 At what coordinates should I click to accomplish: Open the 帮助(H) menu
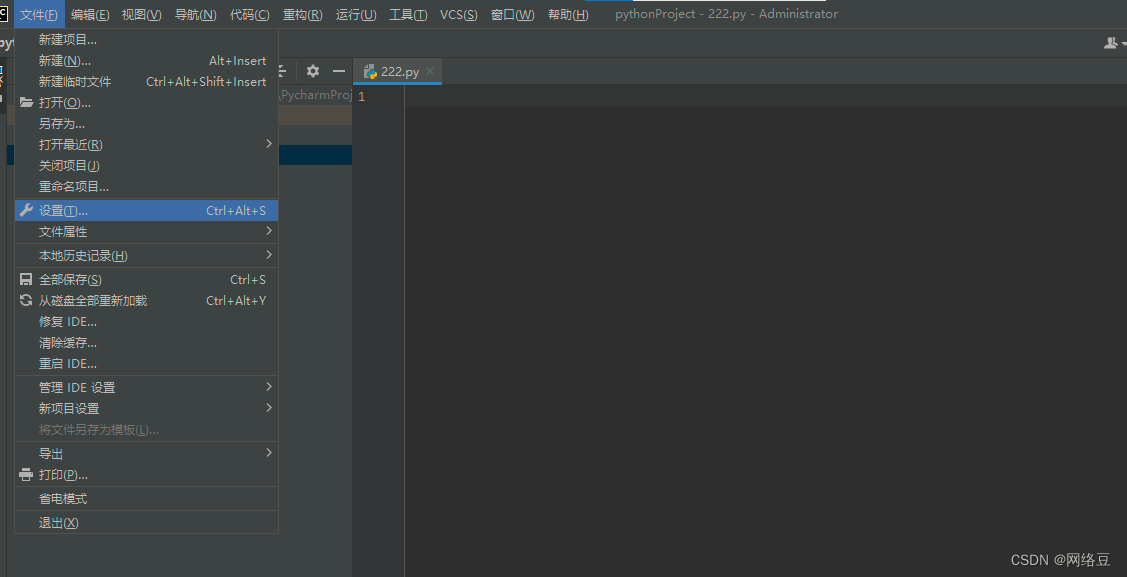click(x=568, y=14)
